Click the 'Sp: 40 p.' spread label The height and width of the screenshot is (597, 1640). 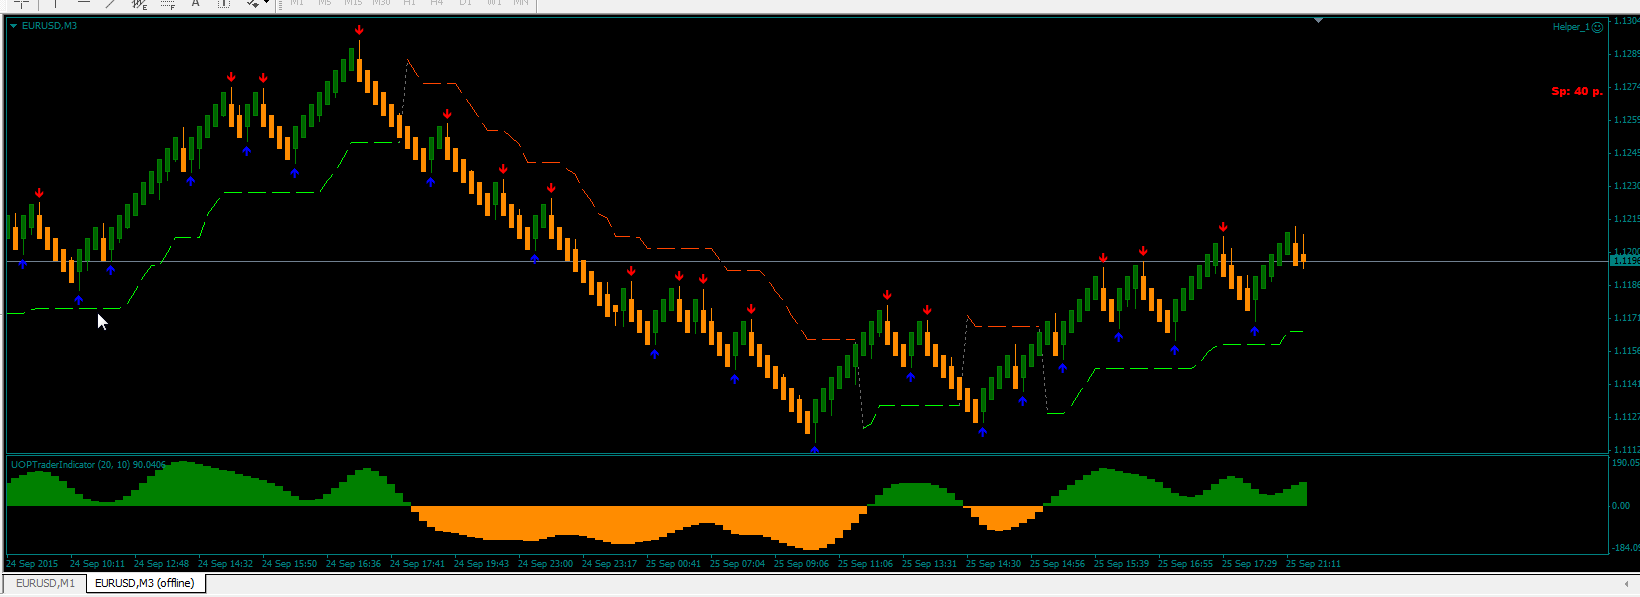1576,91
